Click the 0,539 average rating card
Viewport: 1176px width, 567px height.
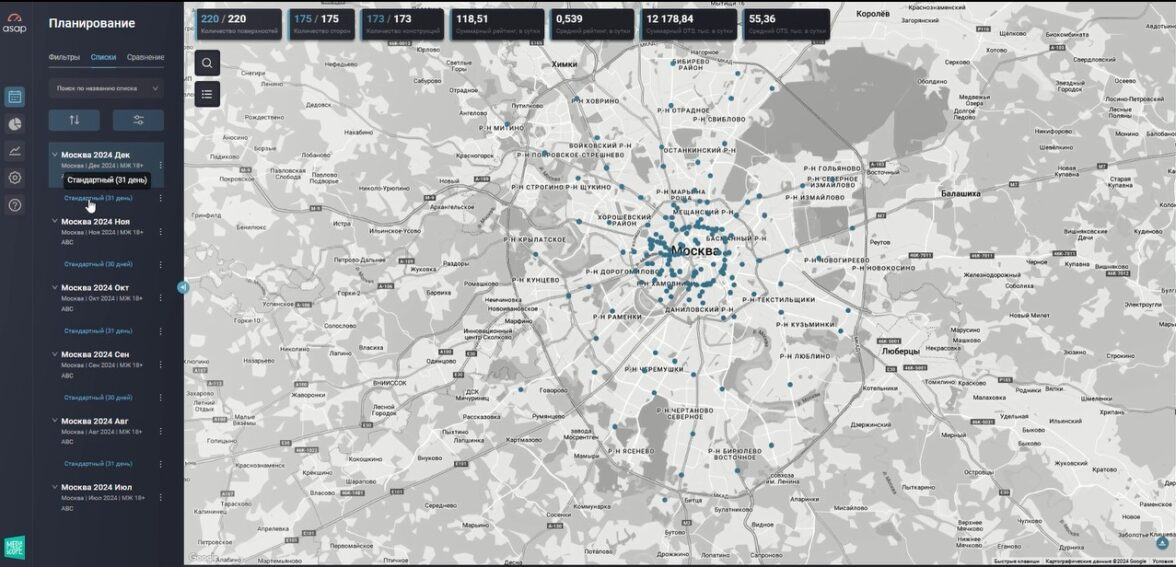[592, 24]
